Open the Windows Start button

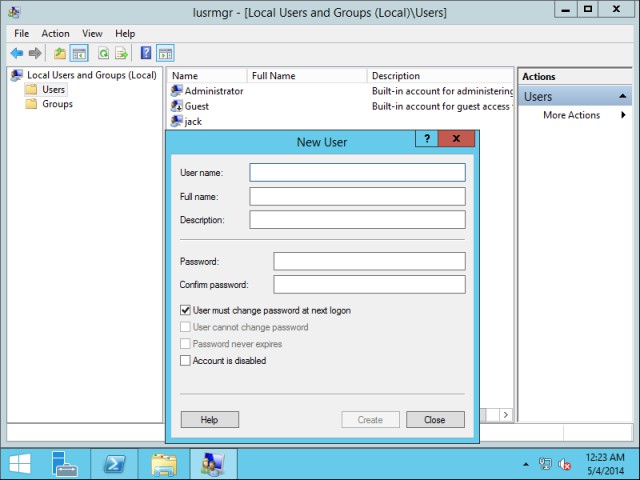tap(20, 464)
